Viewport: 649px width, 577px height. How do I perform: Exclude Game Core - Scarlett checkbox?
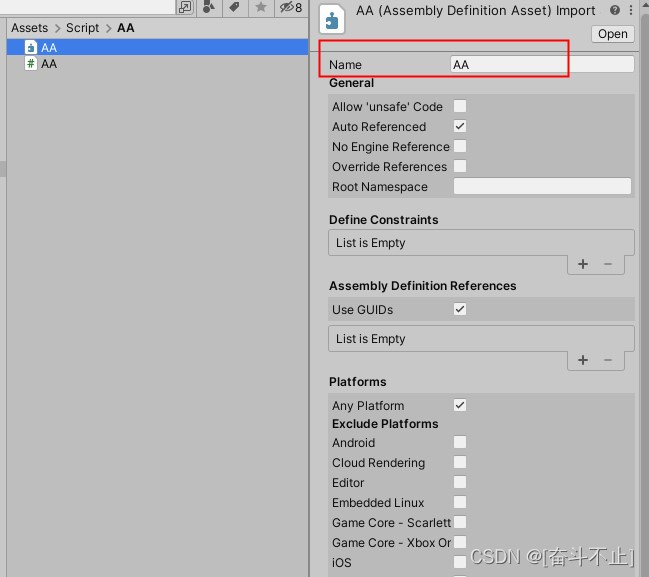point(460,522)
